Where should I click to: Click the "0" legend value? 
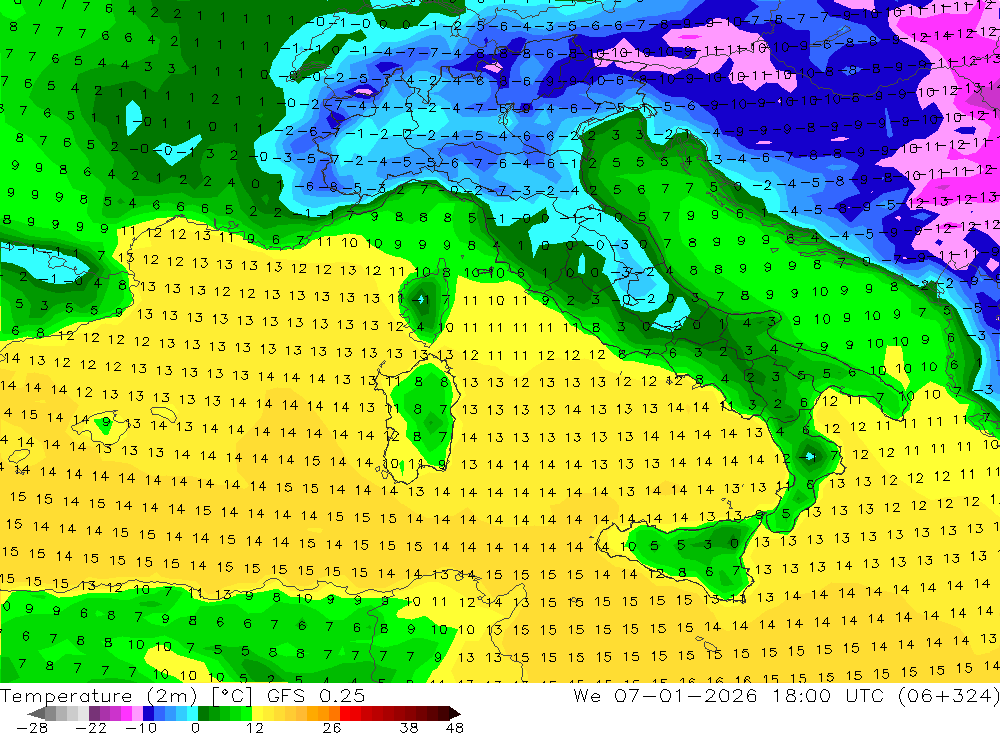195,727
